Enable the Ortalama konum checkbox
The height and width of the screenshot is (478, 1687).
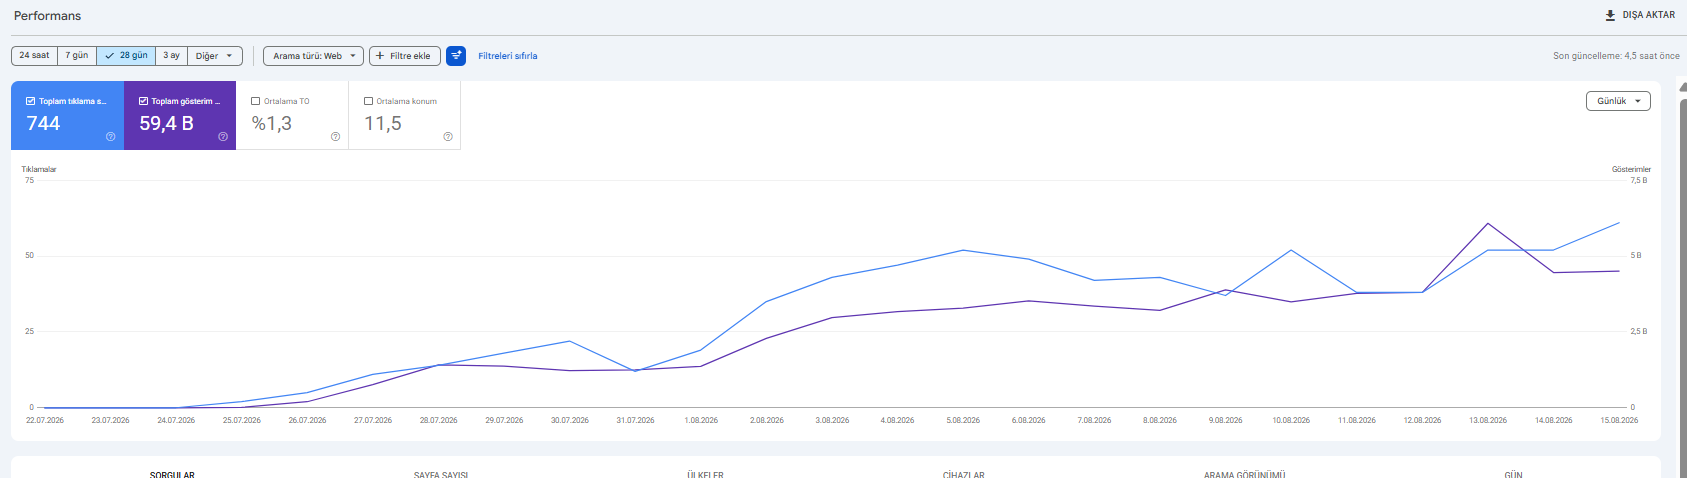[369, 101]
